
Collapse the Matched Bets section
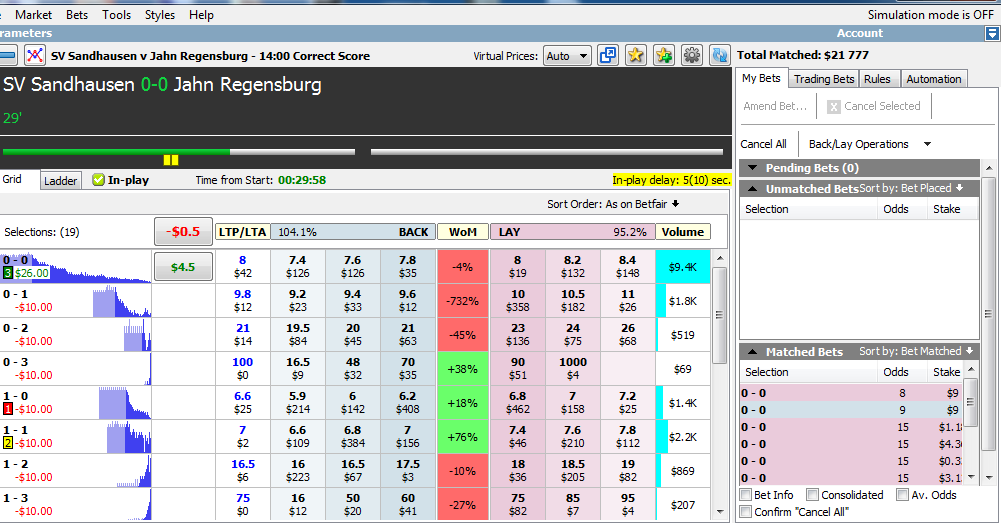[x=753, y=352]
